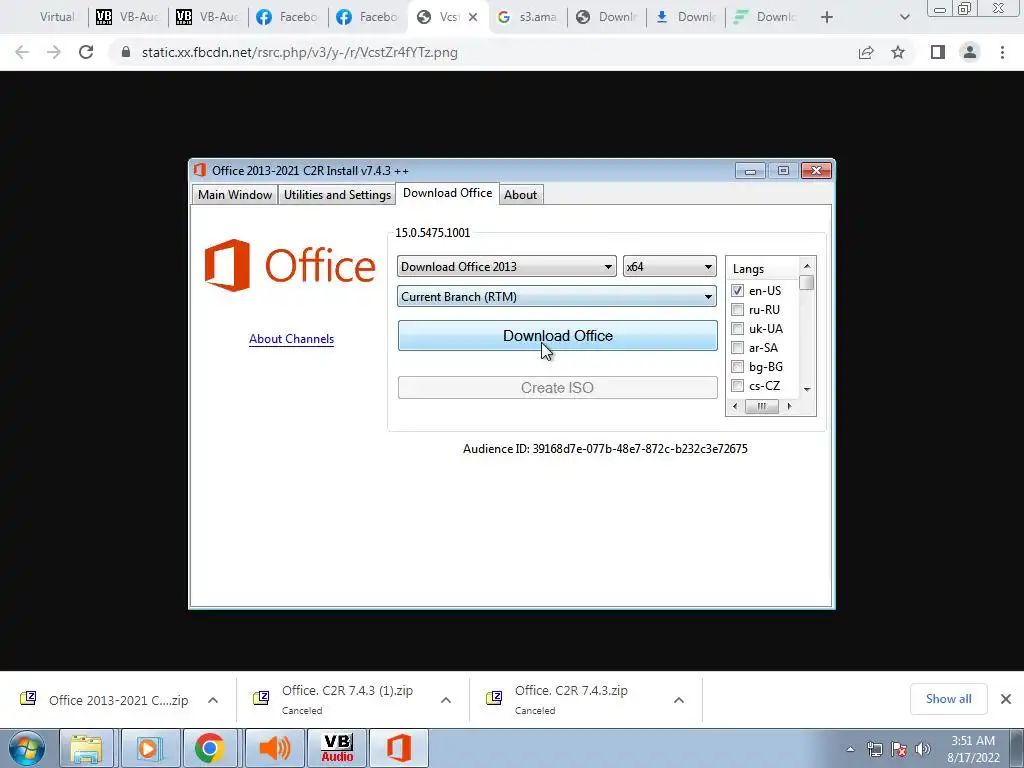Switch to the s3.ama Google tab
This screenshot has height=768, width=1024.
pyautogui.click(x=527, y=17)
